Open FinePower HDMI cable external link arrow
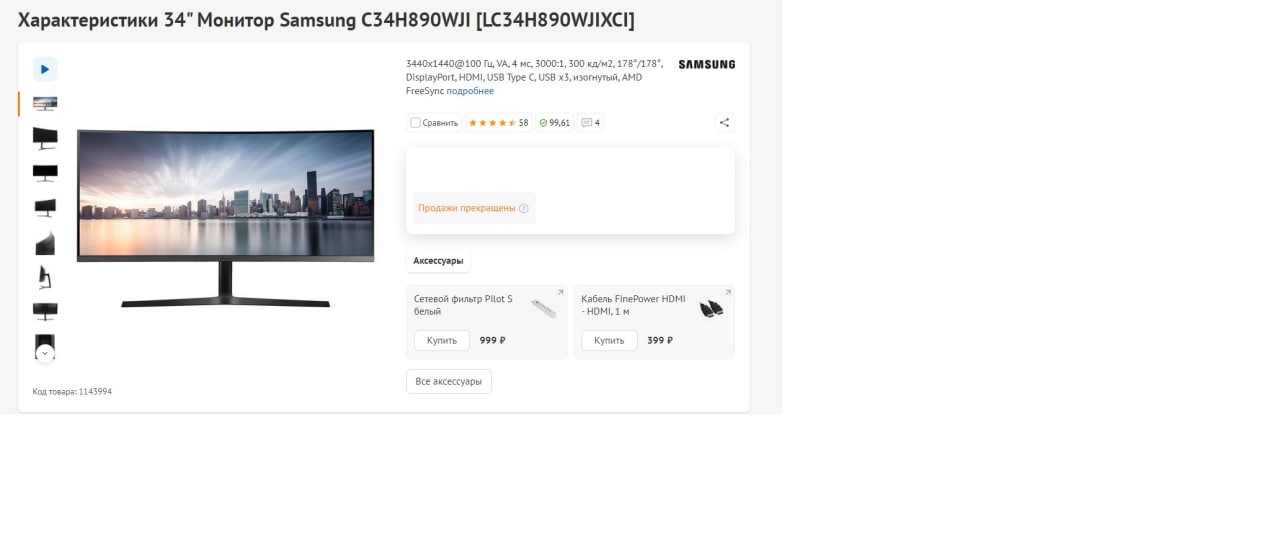The image size is (1280, 535). click(728, 292)
